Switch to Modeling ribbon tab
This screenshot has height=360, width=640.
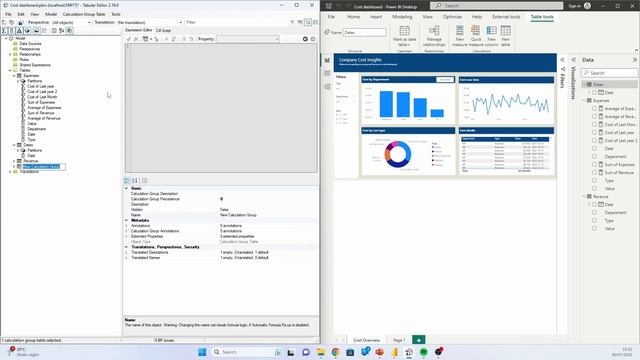pyautogui.click(x=402, y=17)
